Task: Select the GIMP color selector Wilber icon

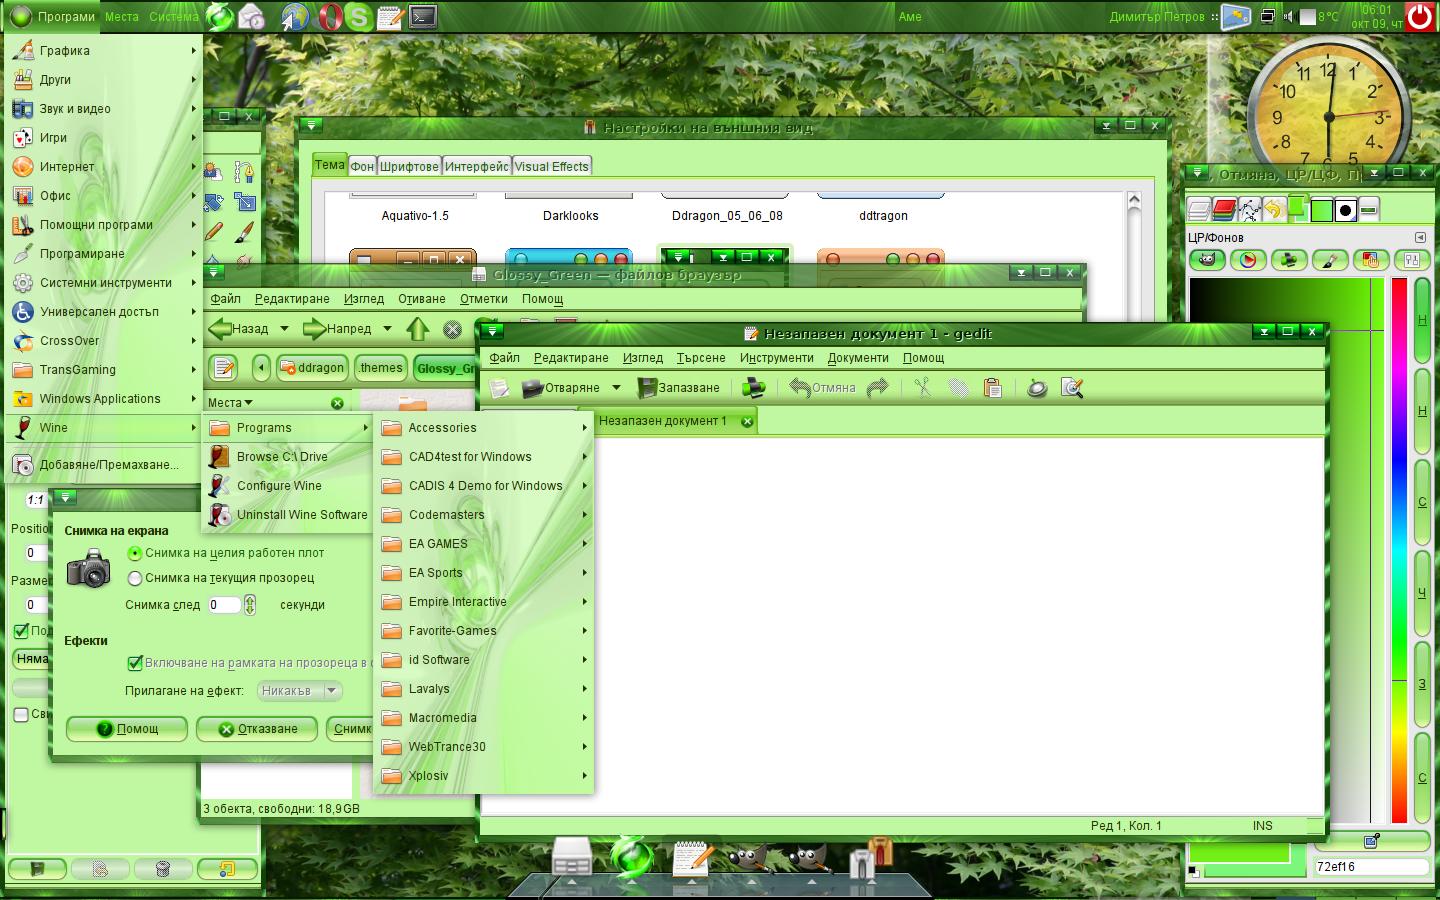Action: coord(1207,260)
